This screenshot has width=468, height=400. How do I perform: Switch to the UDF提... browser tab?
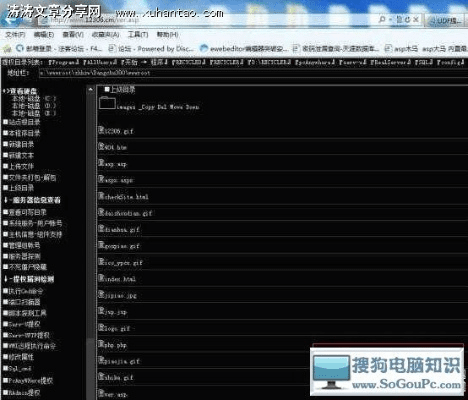[x=445, y=21]
